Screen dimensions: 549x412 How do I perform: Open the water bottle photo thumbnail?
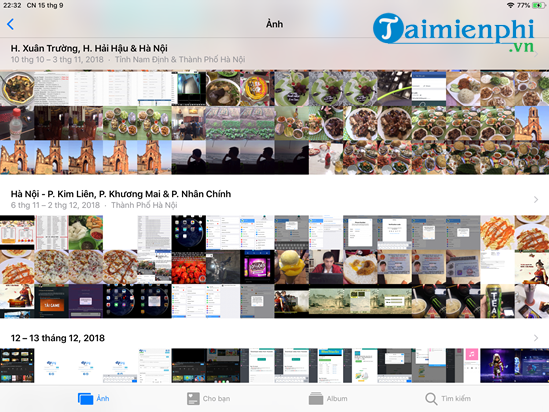pyautogui.click(x=17, y=123)
